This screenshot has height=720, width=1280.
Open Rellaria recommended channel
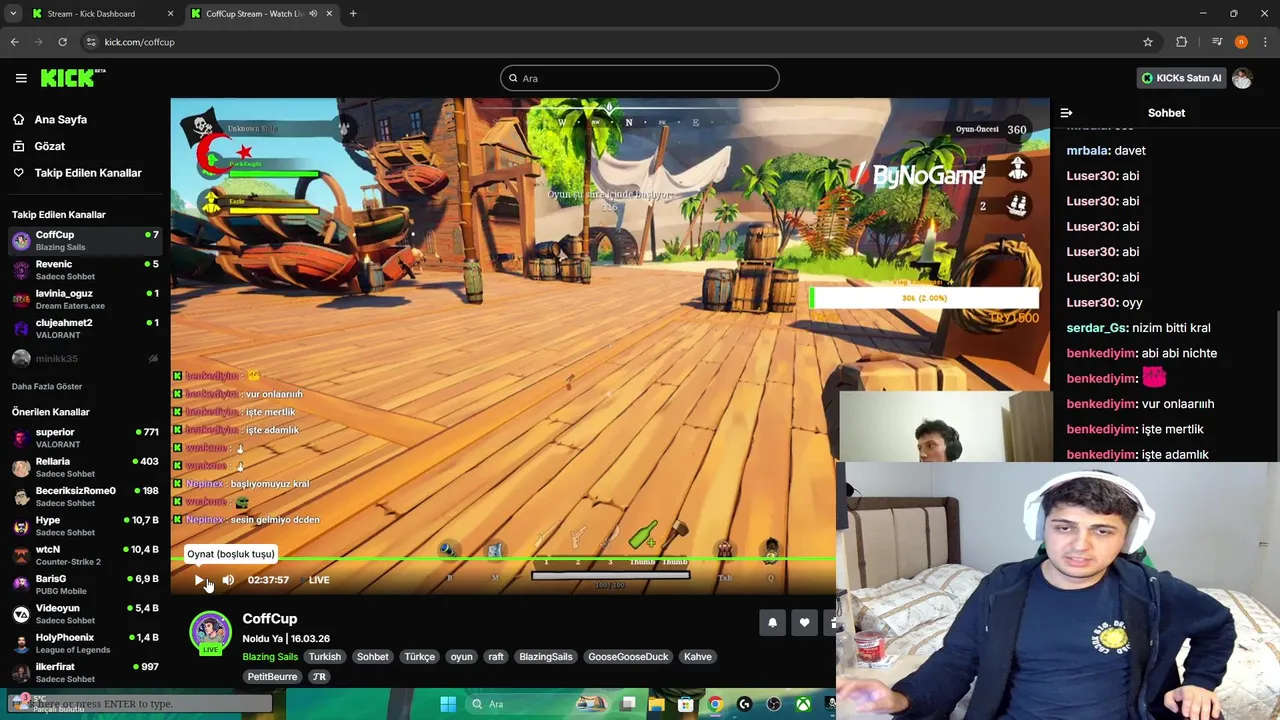tap(85, 467)
